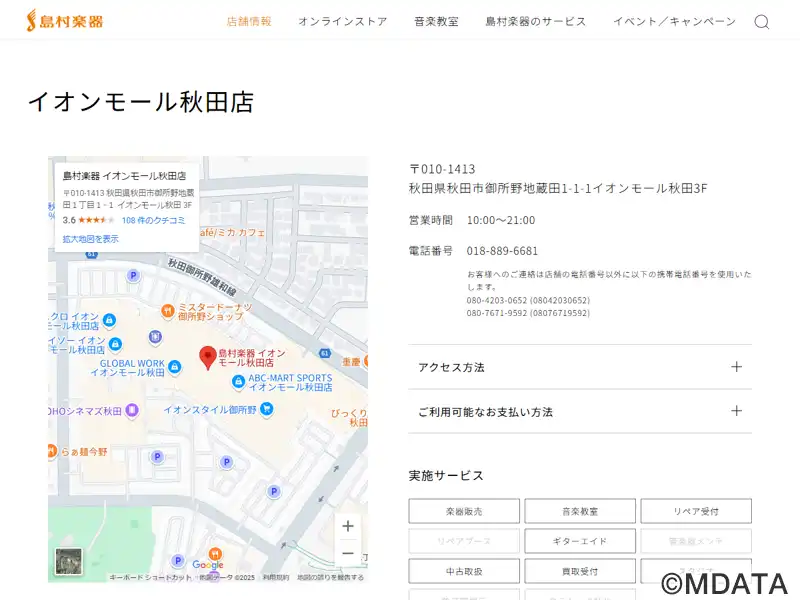Viewport: 800px width, 600px height.
Task: Click the mobile number 080-4203-0652
Action: coord(496,300)
